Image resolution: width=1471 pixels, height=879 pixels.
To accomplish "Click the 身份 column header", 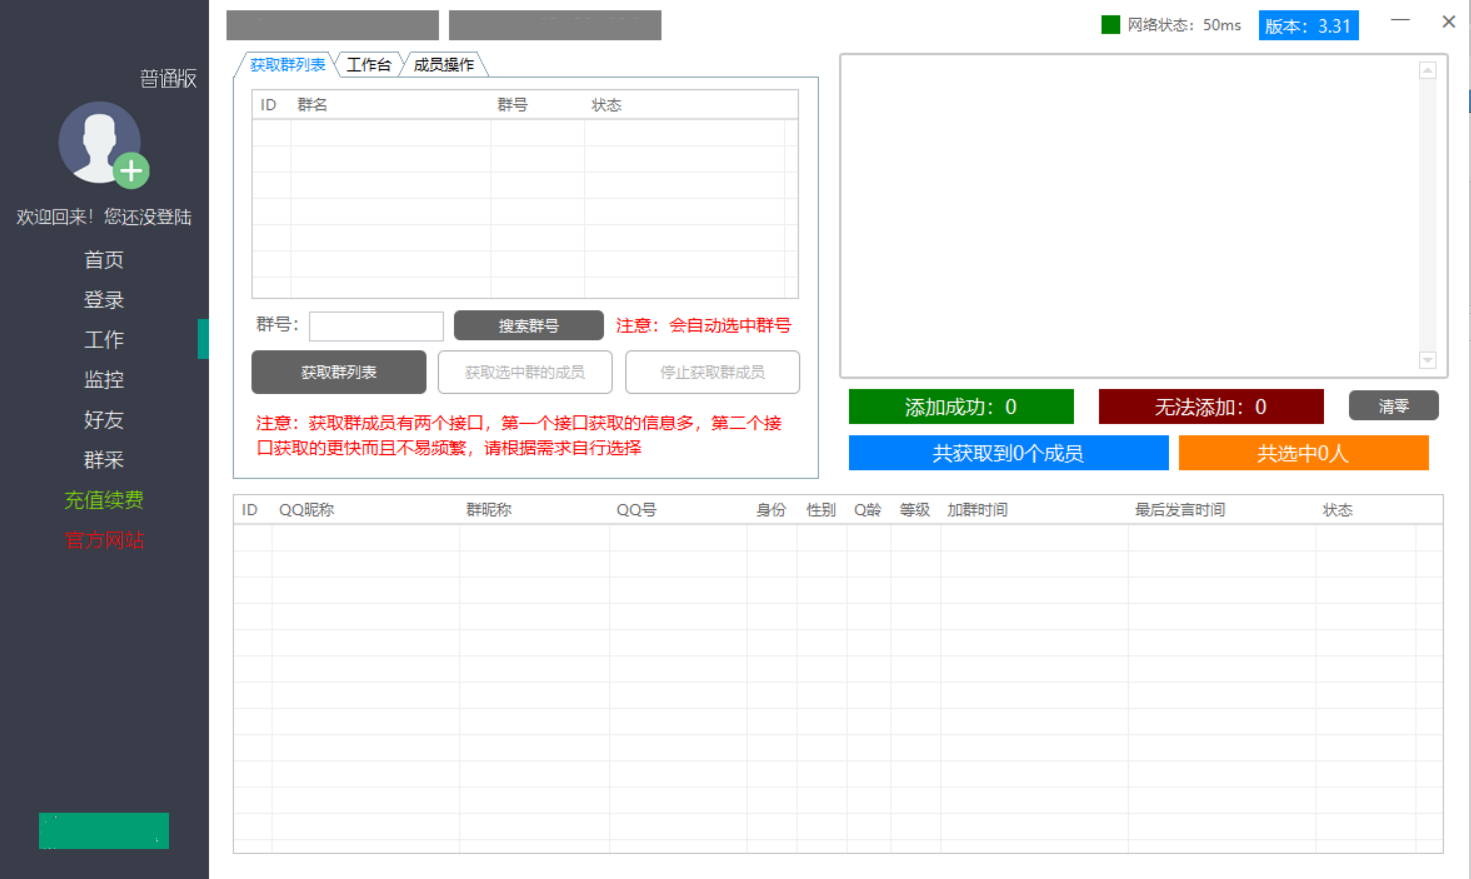I will coord(771,510).
